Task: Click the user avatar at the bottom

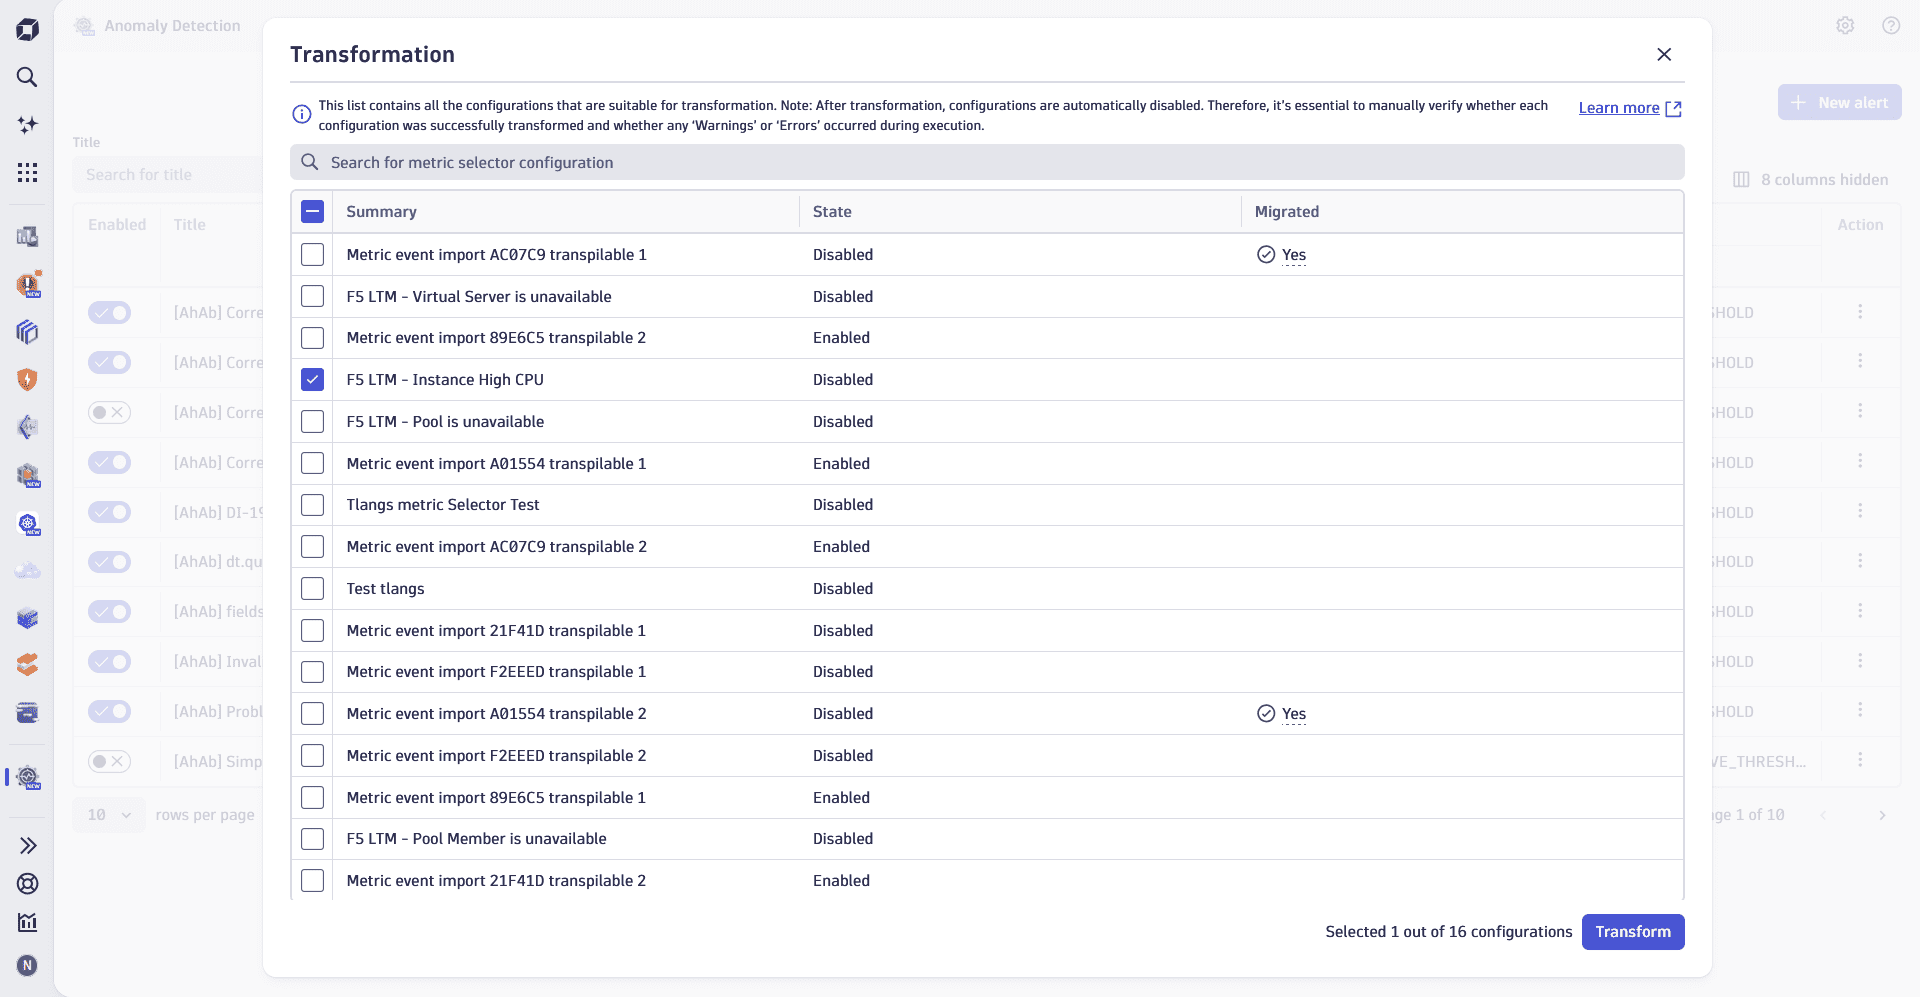Action: (x=27, y=965)
